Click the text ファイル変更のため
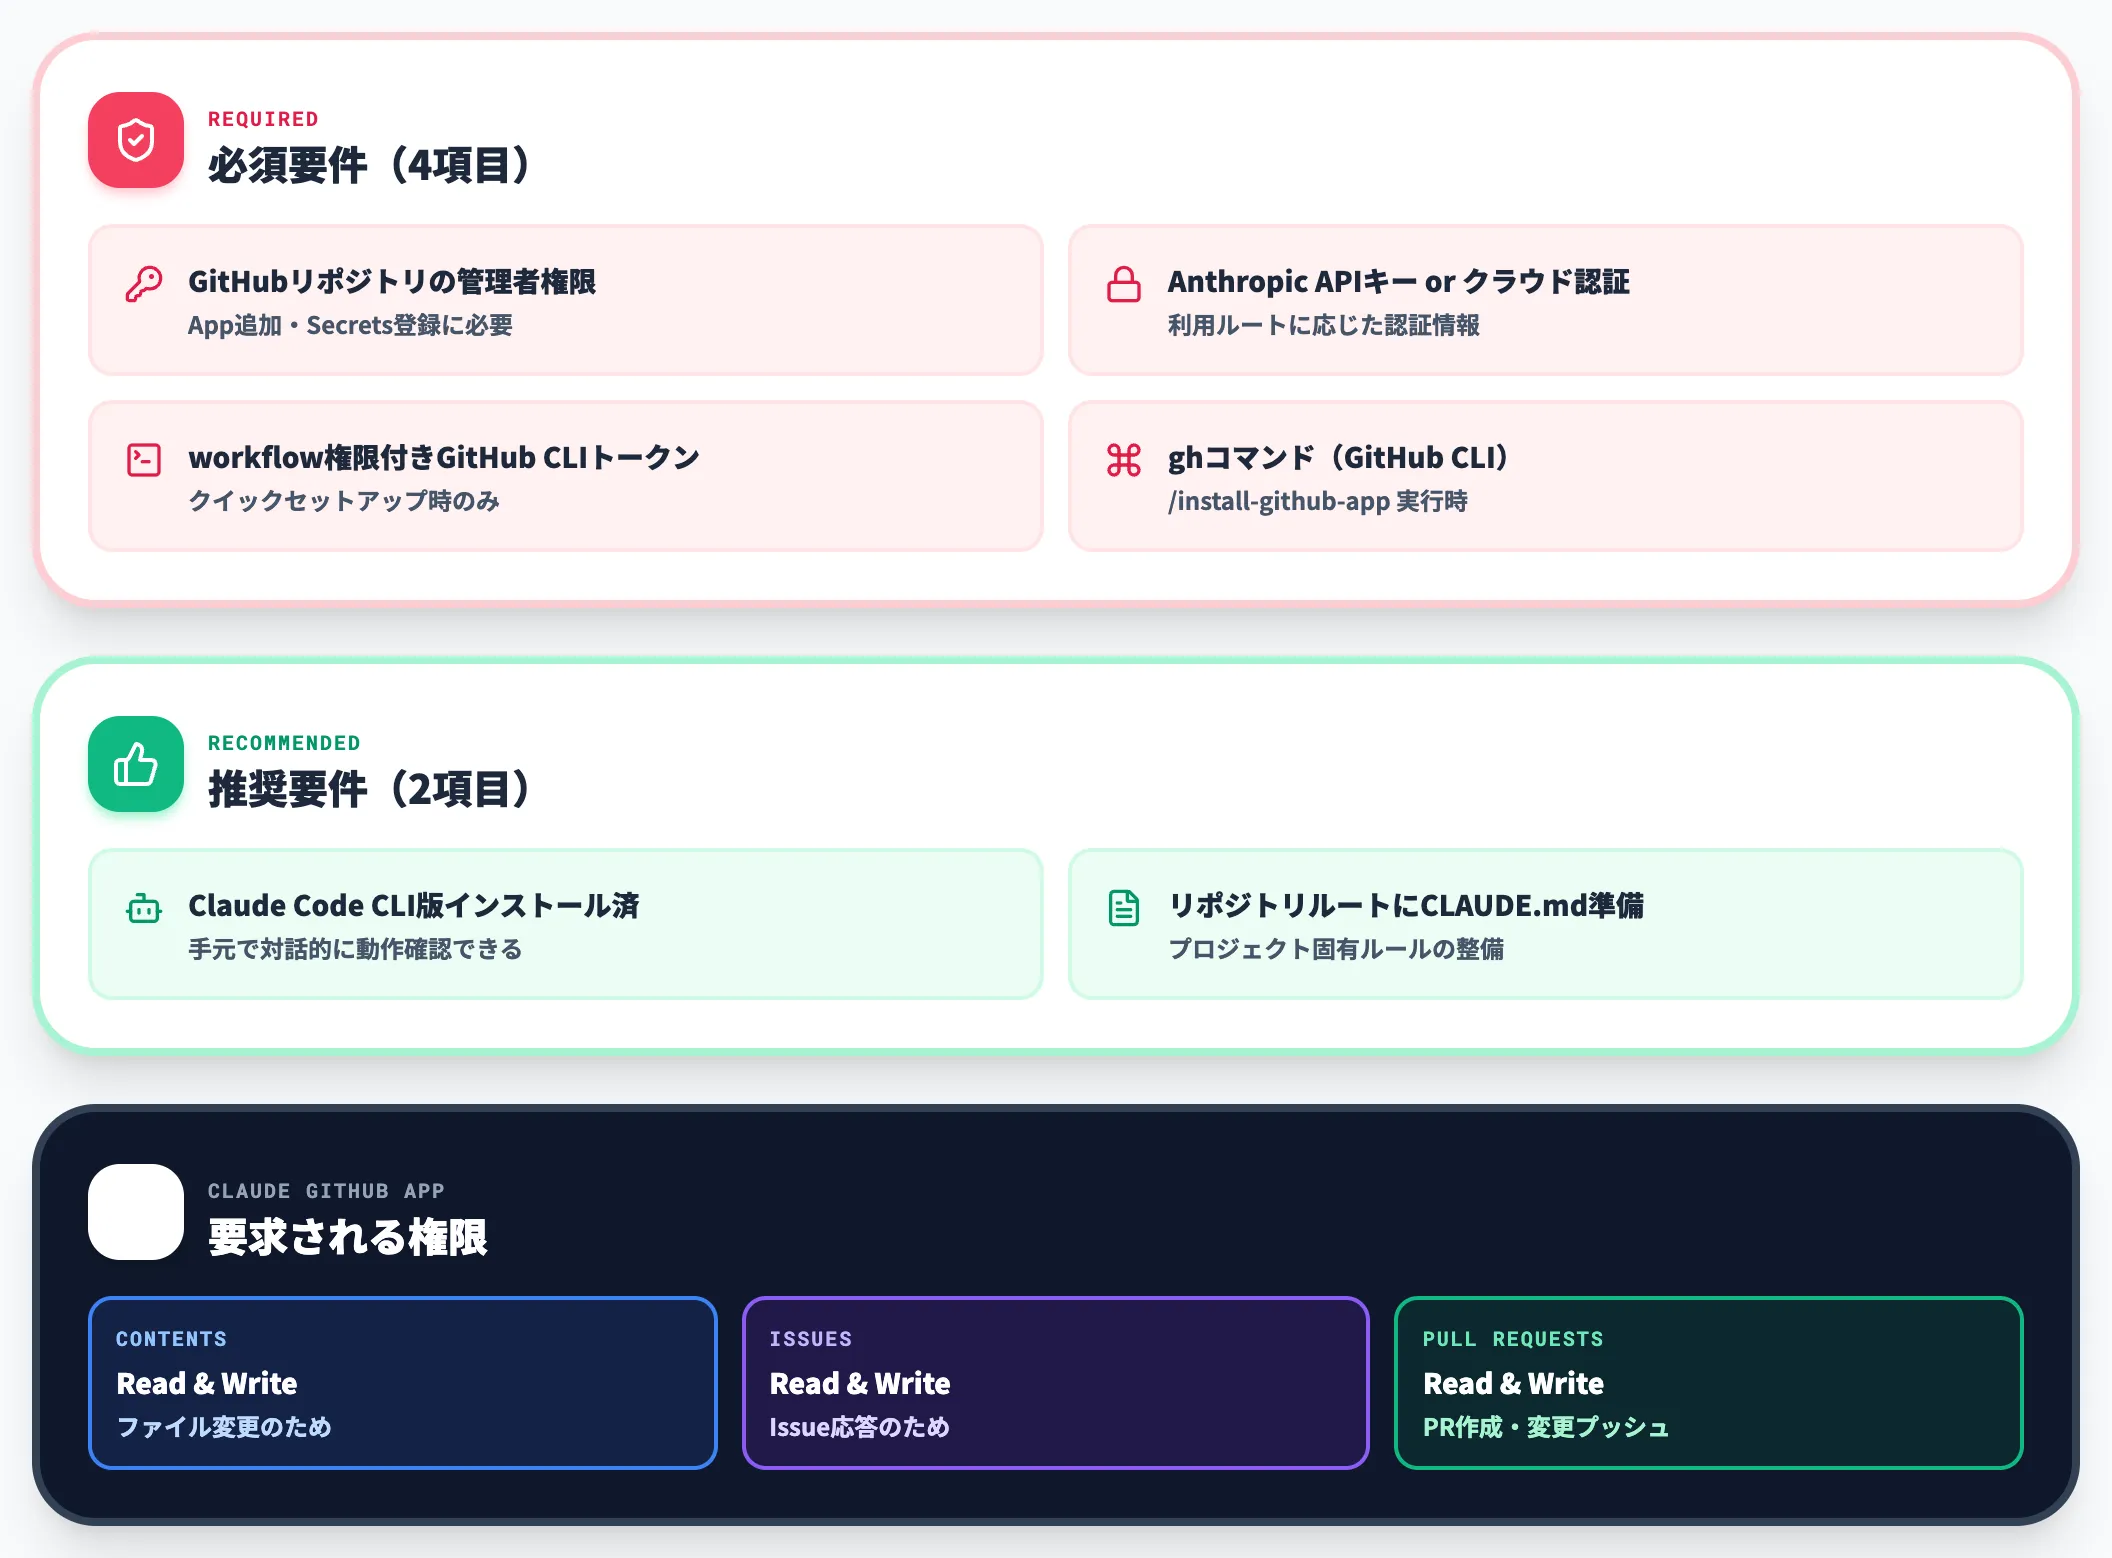Image resolution: width=2112 pixels, height=1558 pixels. 224,1427
